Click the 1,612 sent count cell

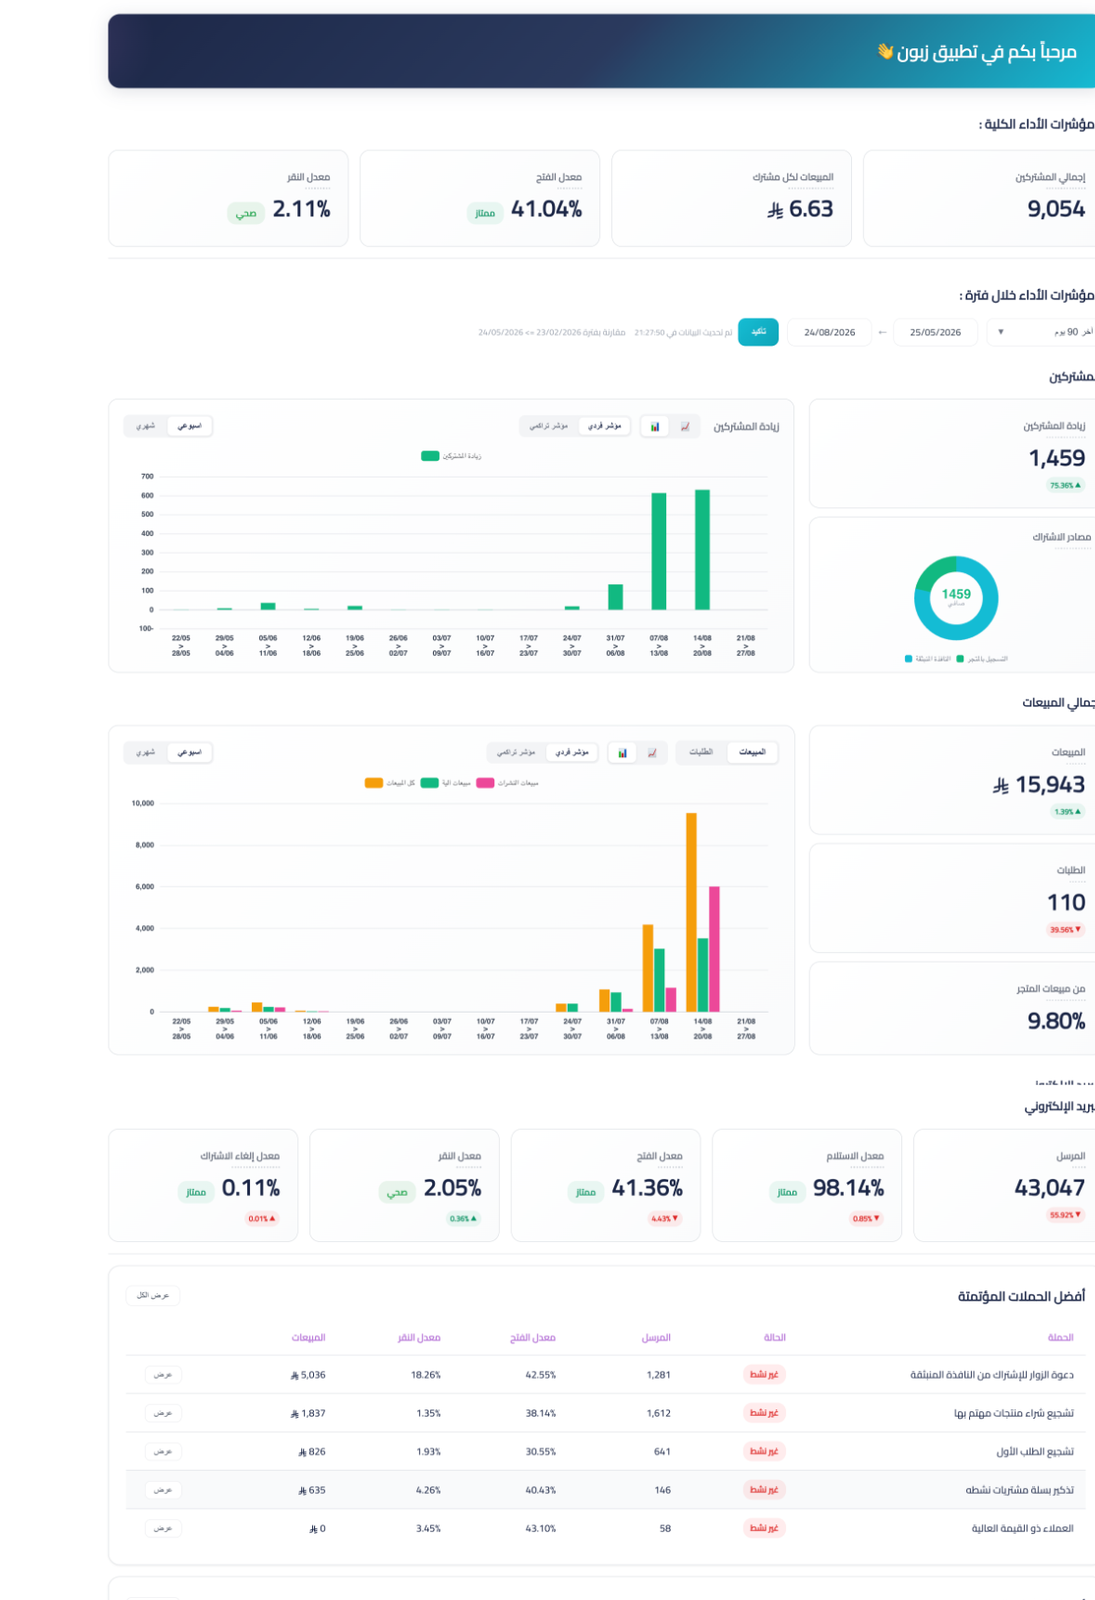(658, 1413)
